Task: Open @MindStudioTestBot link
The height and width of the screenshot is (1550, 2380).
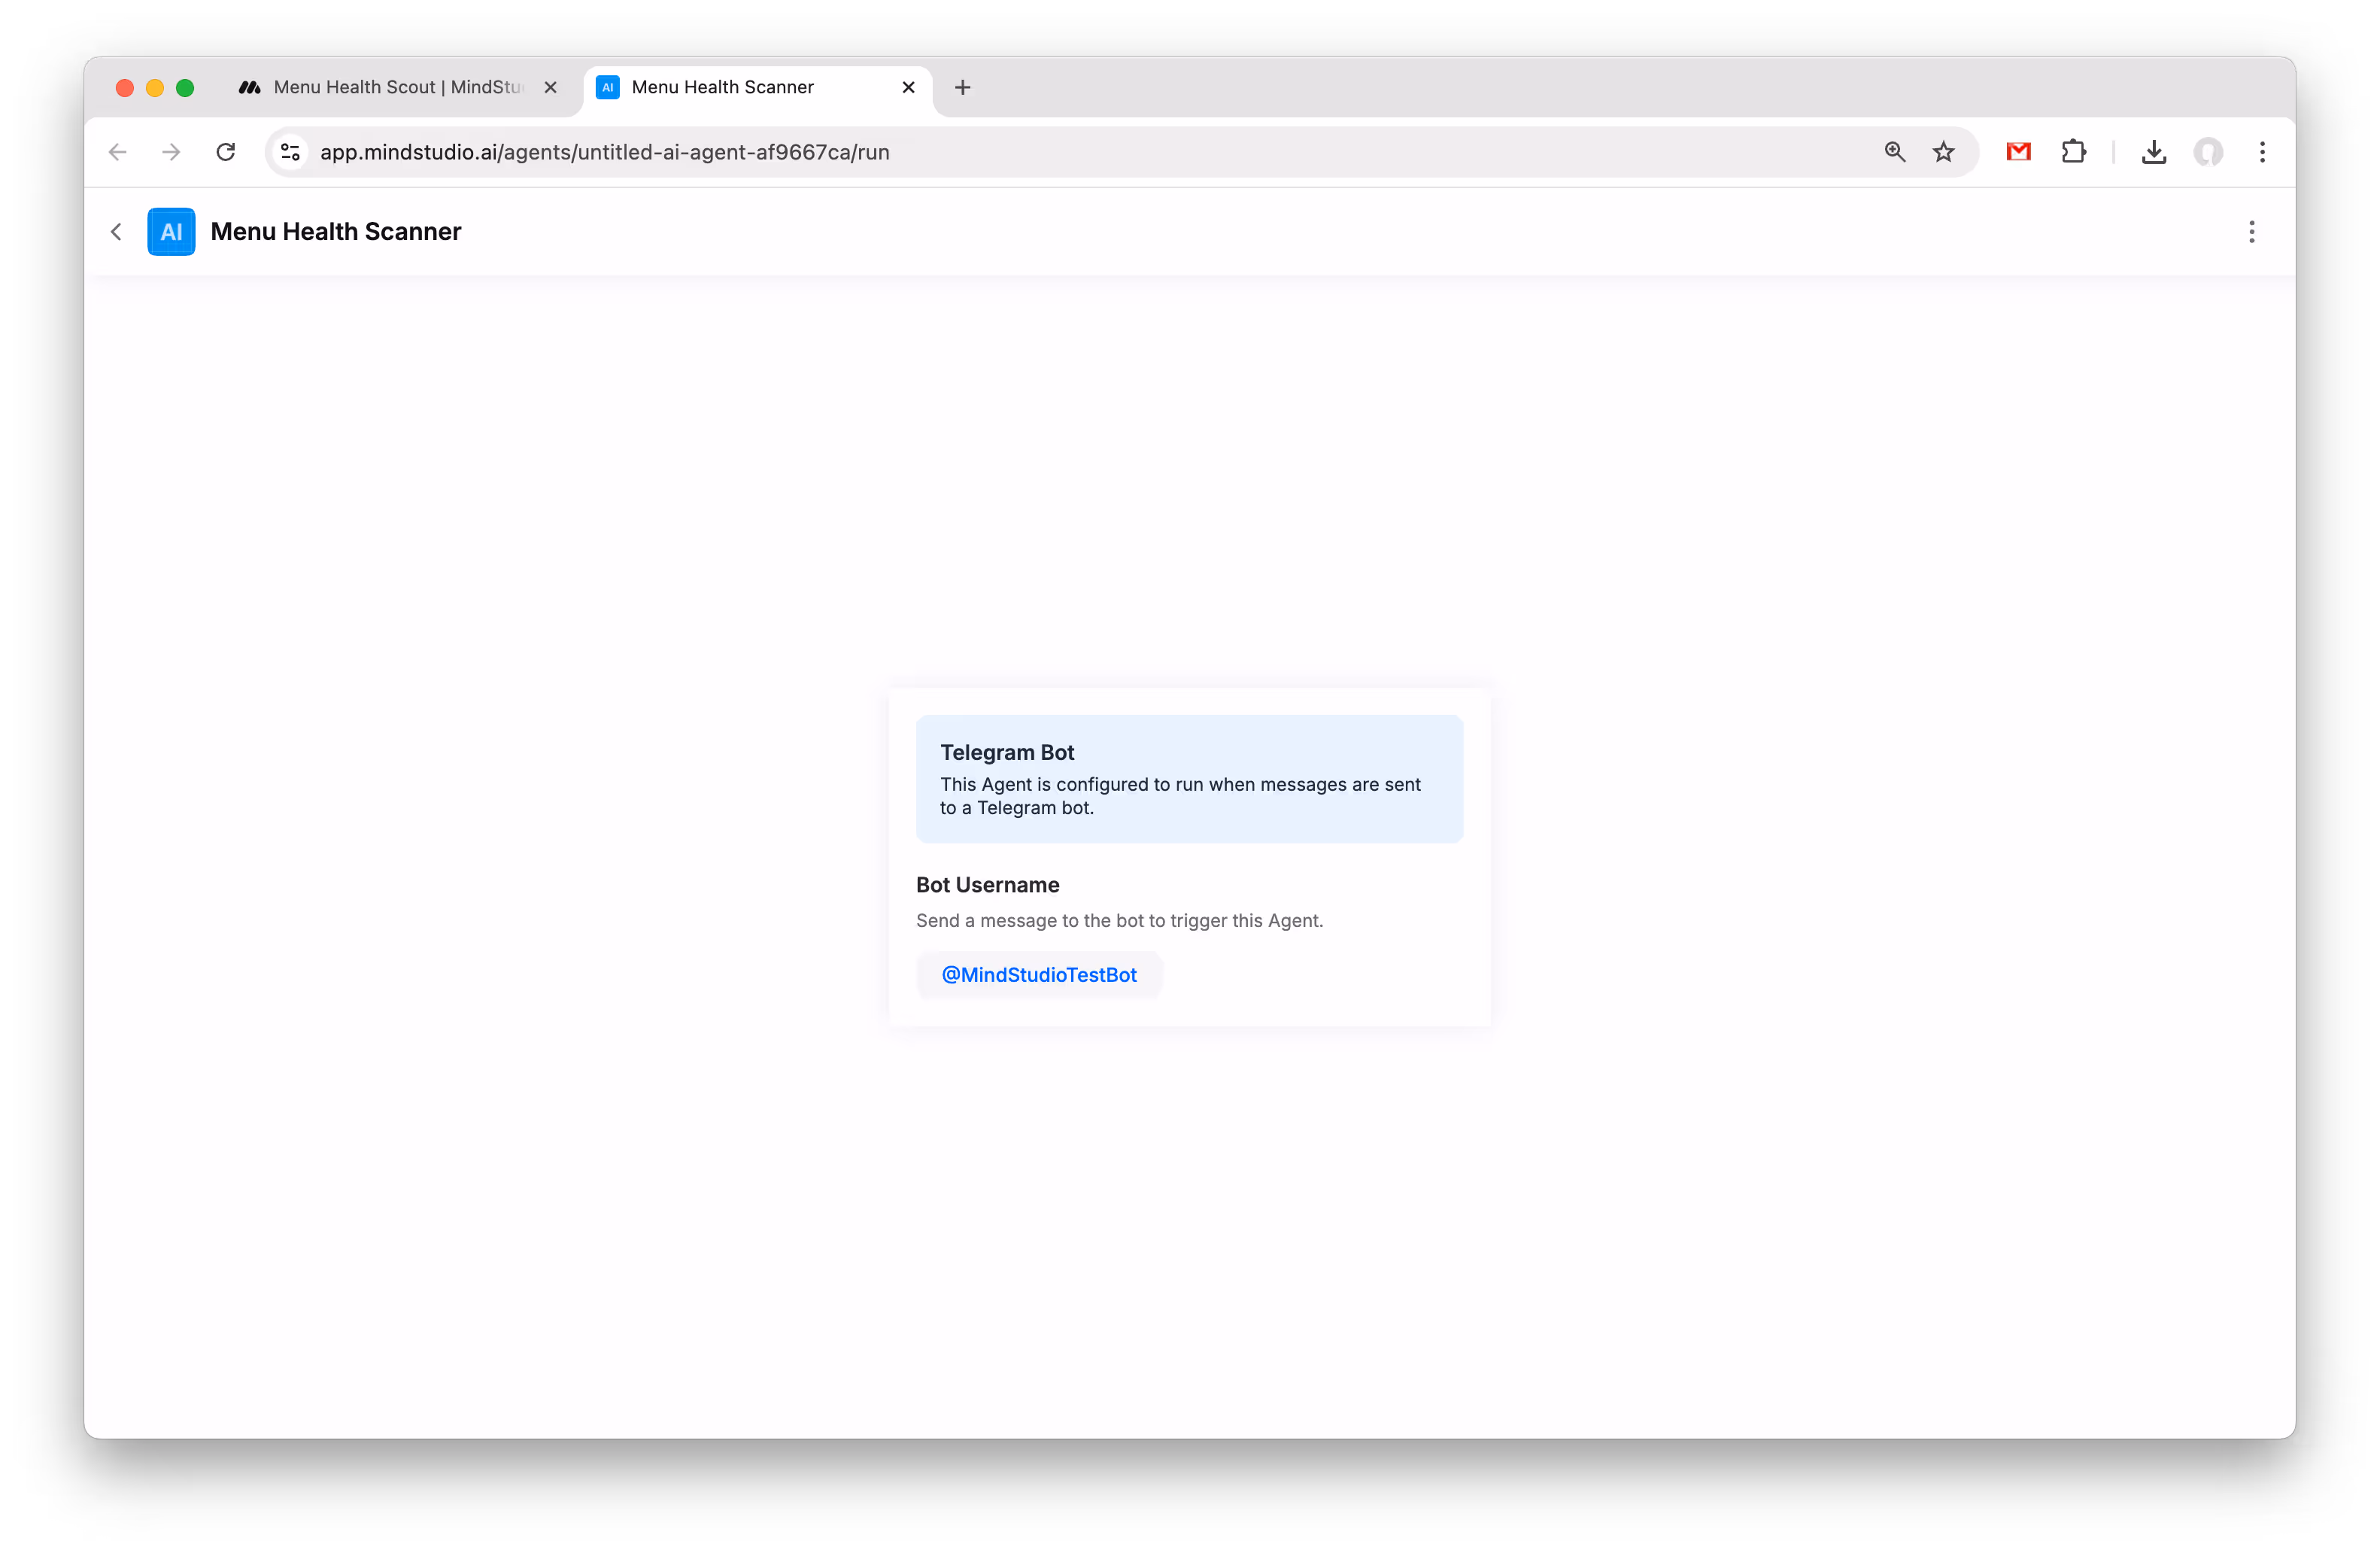Action: 1039,974
